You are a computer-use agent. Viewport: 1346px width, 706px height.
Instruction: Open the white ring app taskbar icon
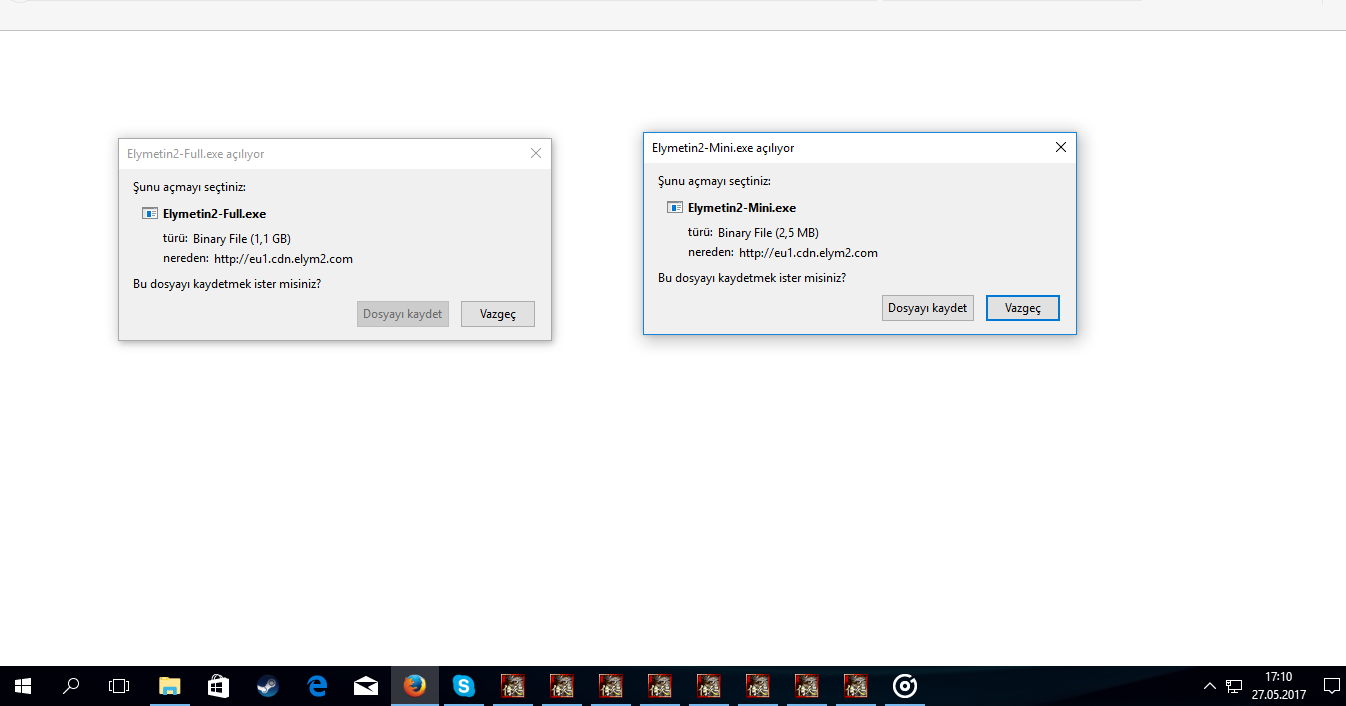pyautogui.click(x=905, y=686)
